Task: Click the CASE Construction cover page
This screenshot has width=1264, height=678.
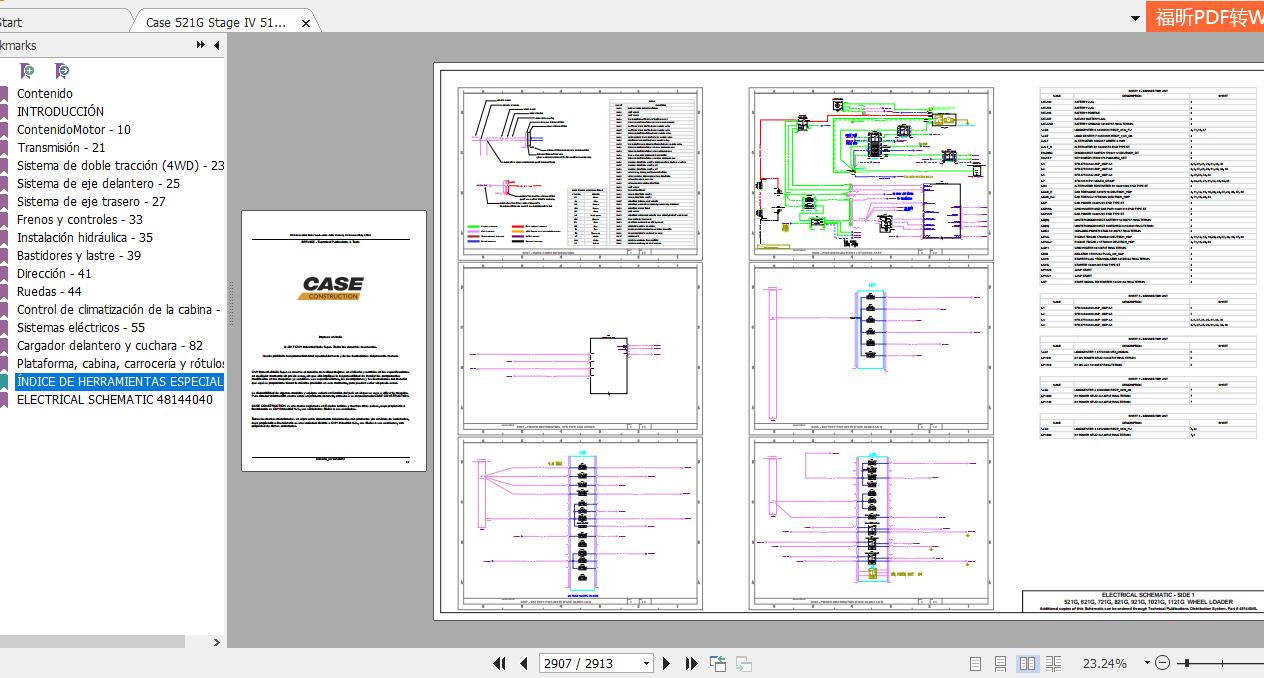Action: [x=333, y=340]
